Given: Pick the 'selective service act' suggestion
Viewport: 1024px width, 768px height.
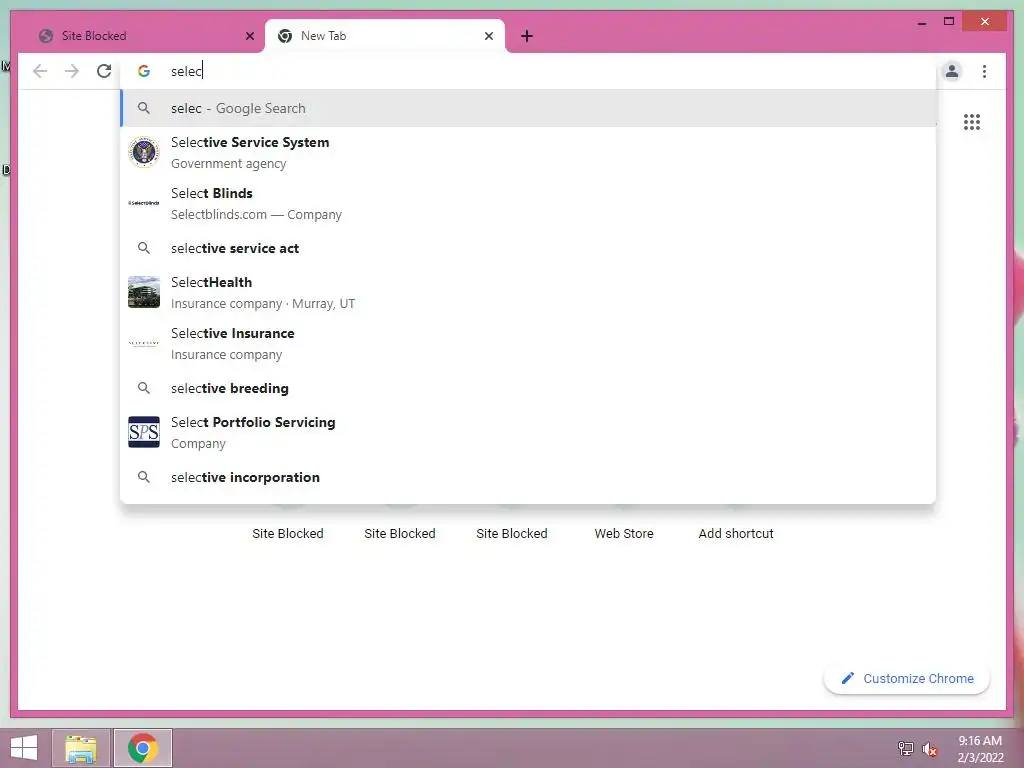Looking at the screenshot, I should [528, 248].
